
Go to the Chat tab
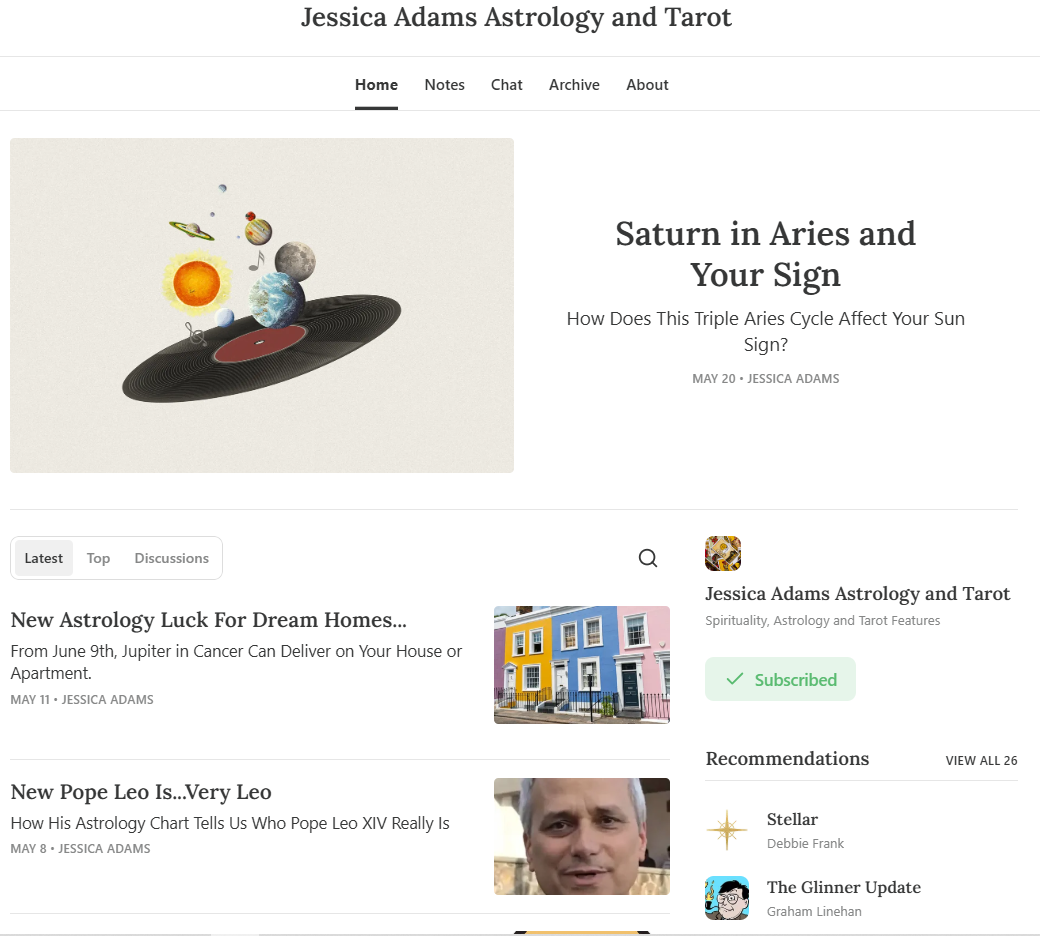pos(507,85)
